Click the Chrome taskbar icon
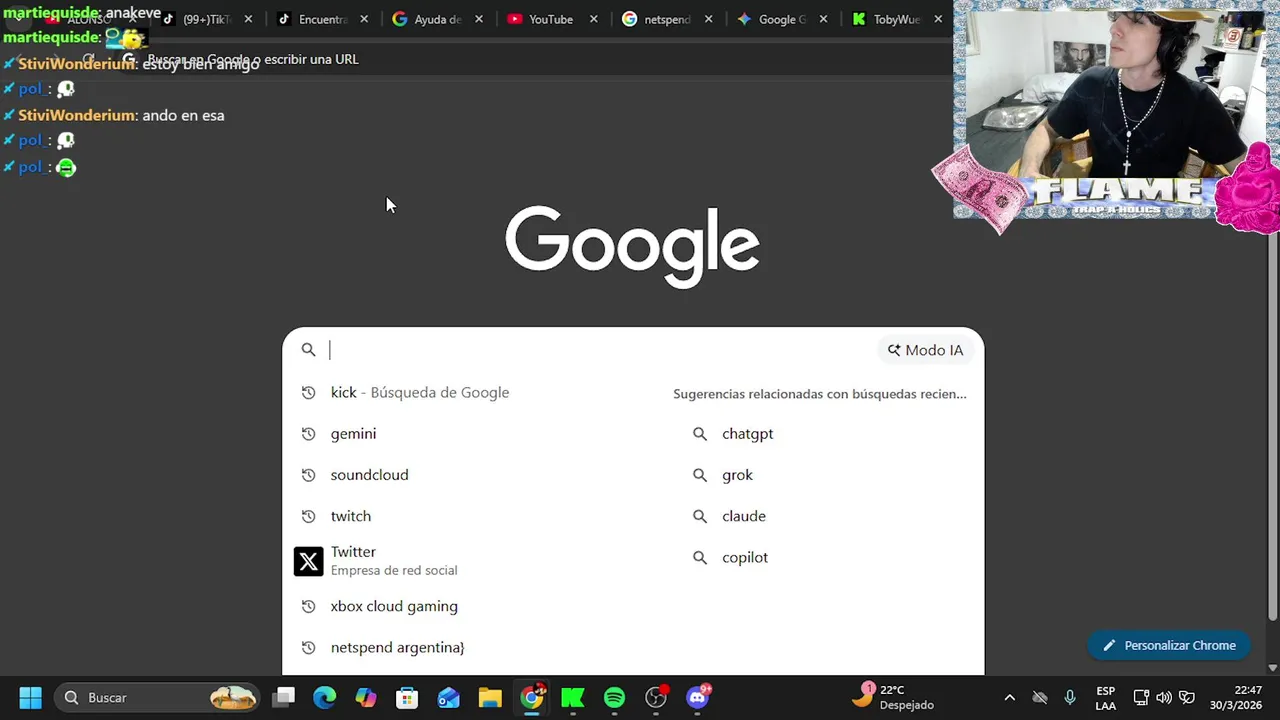The width and height of the screenshot is (1280, 720). click(532, 697)
